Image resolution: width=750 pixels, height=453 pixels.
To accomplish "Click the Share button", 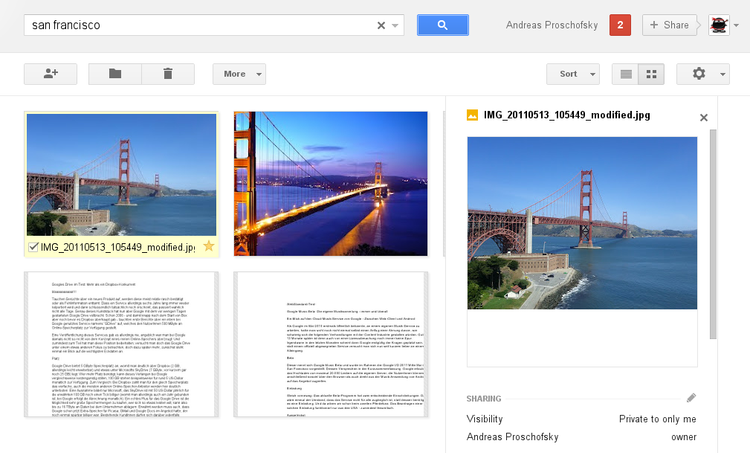I will pos(669,25).
